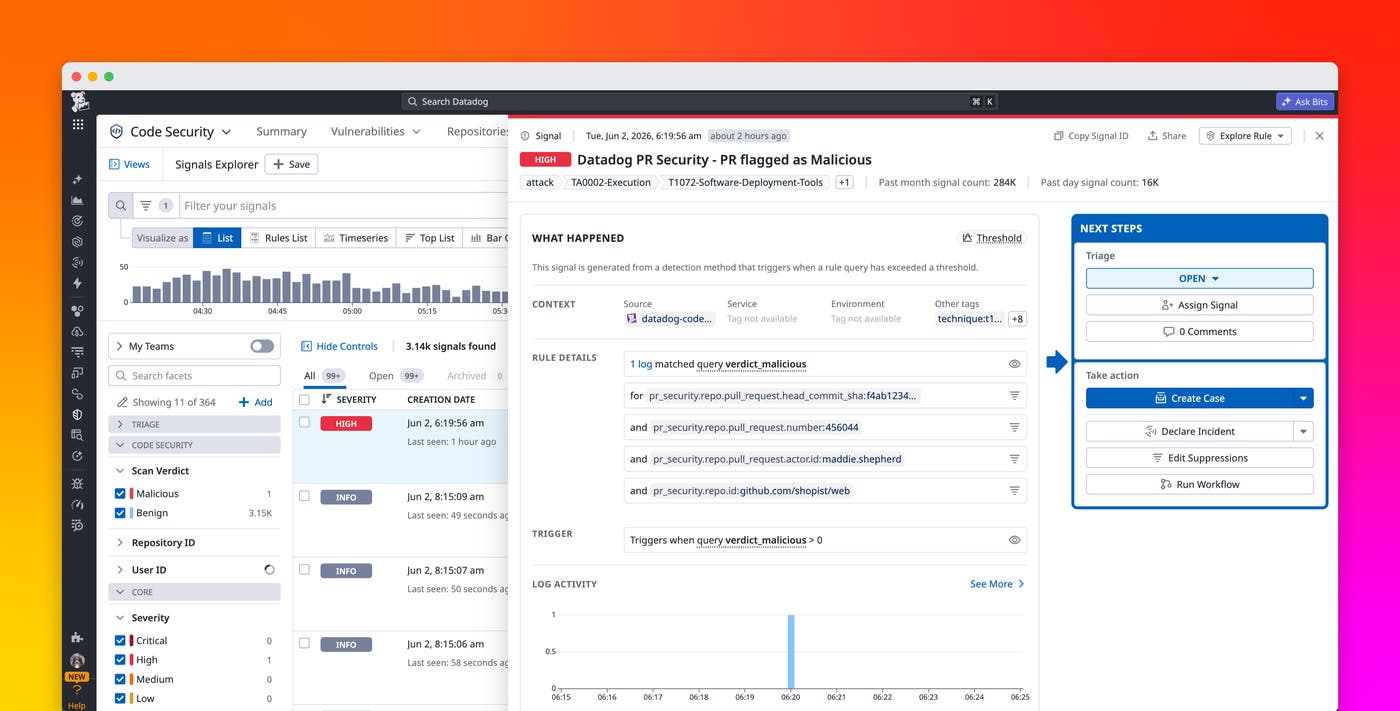Image resolution: width=1400 pixels, height=711 pixels.
Task: Click Hide Controls link
Action: point(339,346)
